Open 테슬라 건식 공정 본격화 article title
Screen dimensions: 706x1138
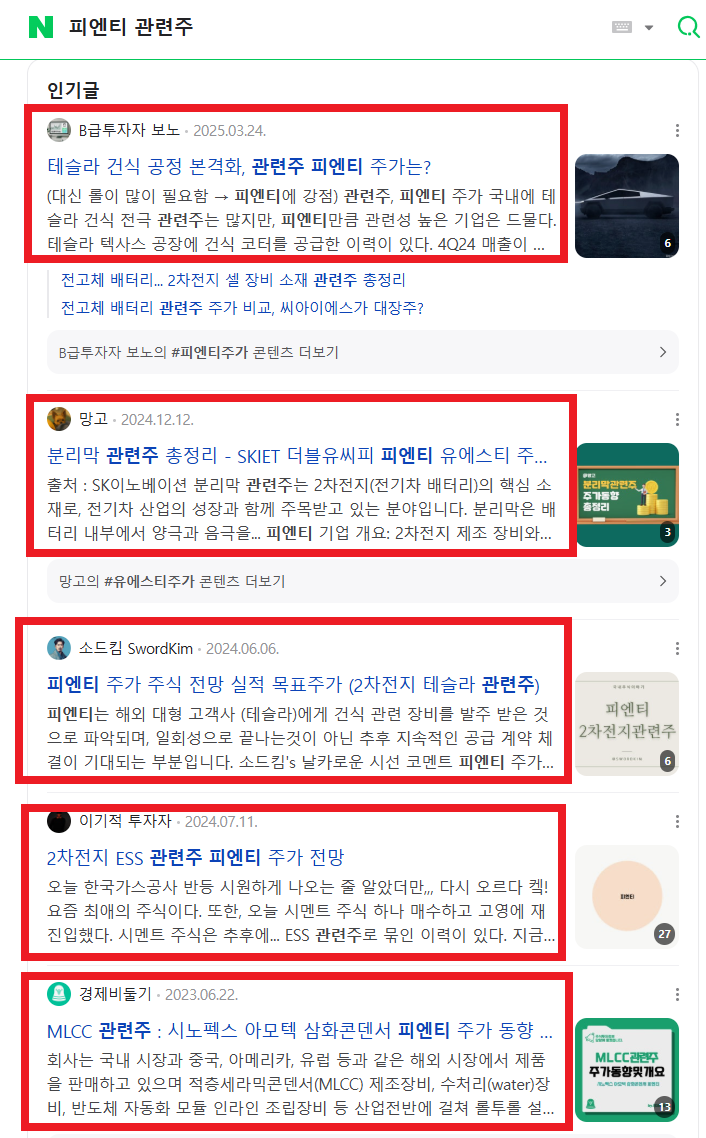(x=239, y=167)
